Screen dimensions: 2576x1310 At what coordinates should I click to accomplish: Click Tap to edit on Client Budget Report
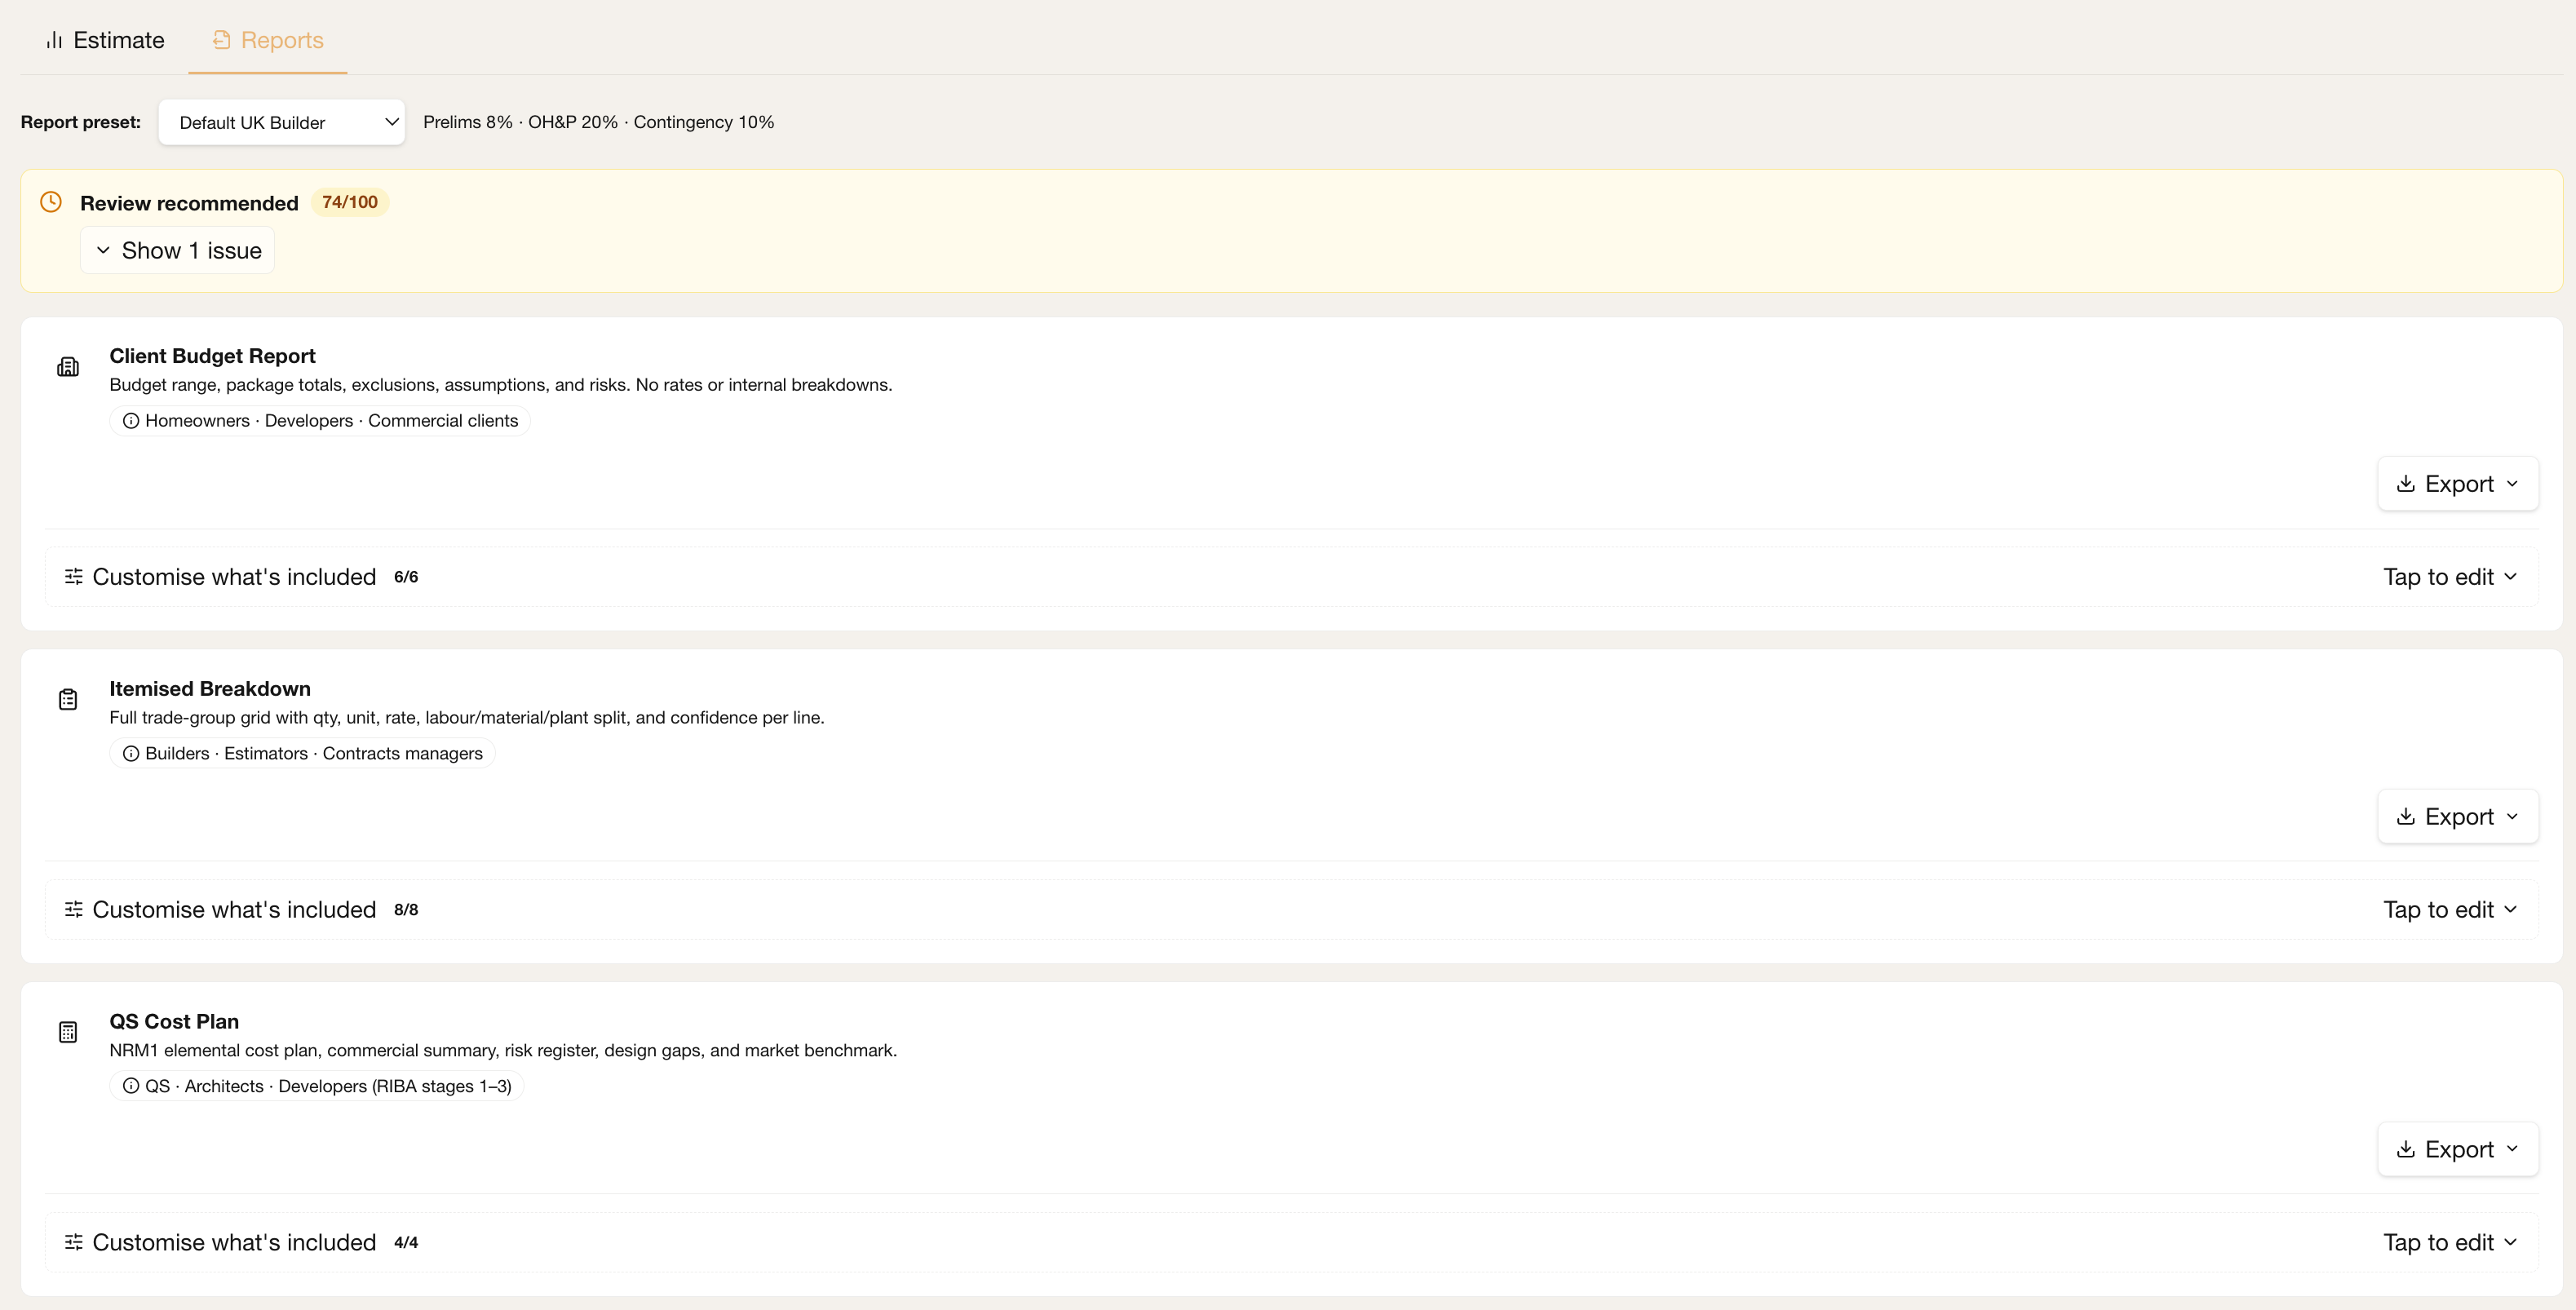(2450, 577)
